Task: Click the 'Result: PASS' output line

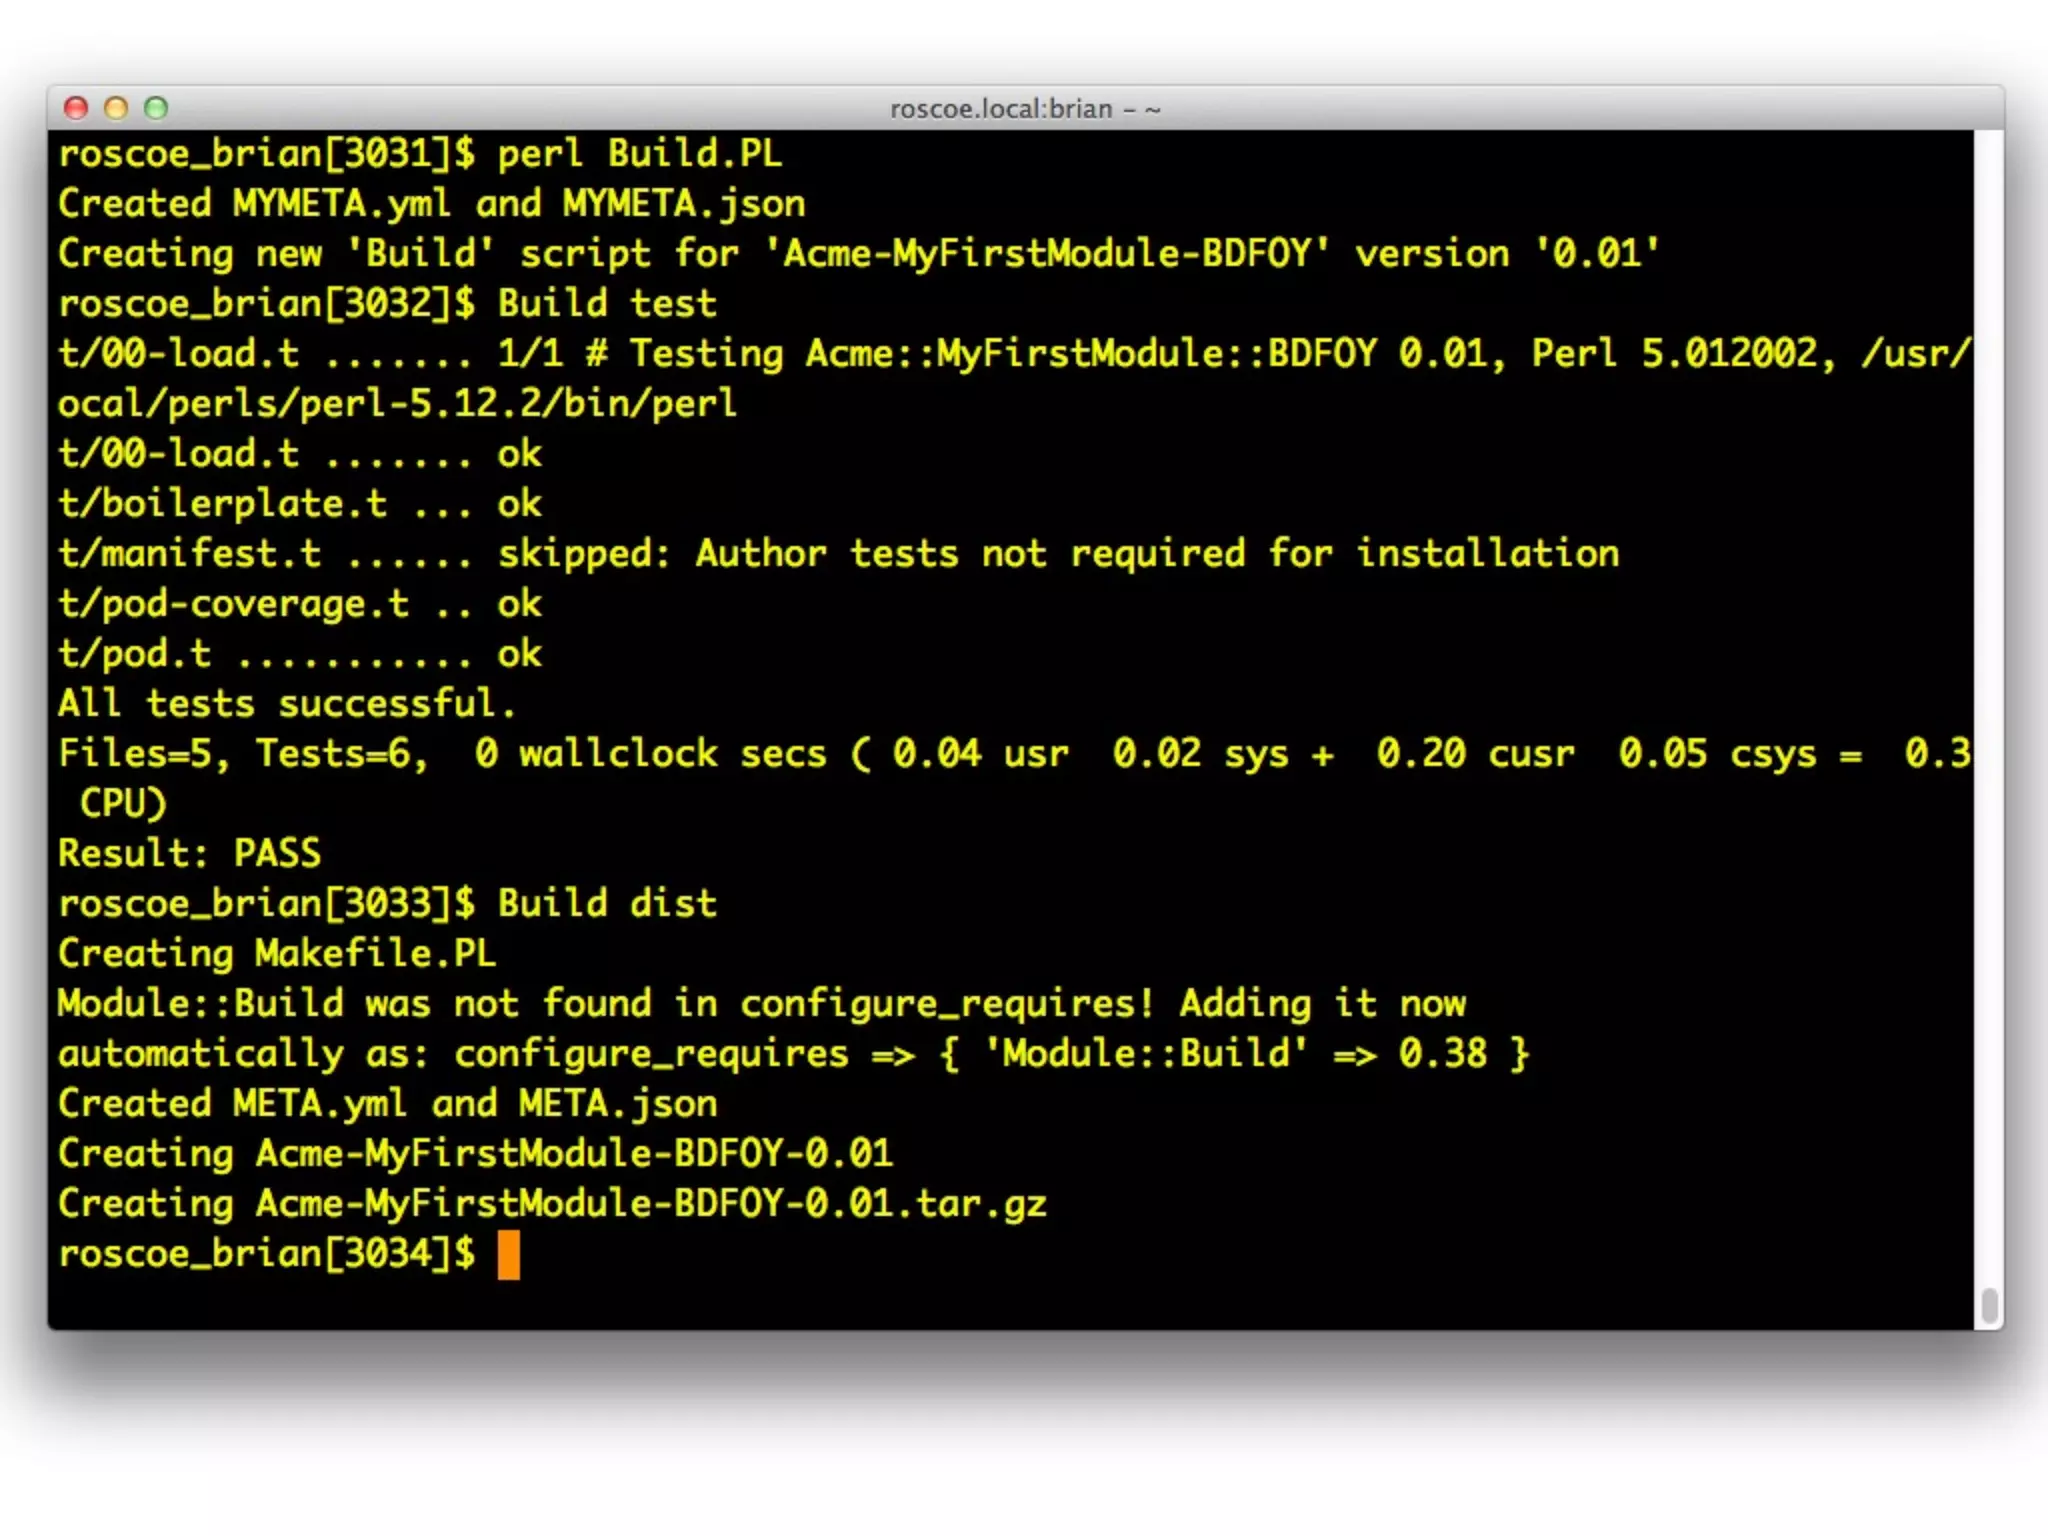Action: point(190,854)
